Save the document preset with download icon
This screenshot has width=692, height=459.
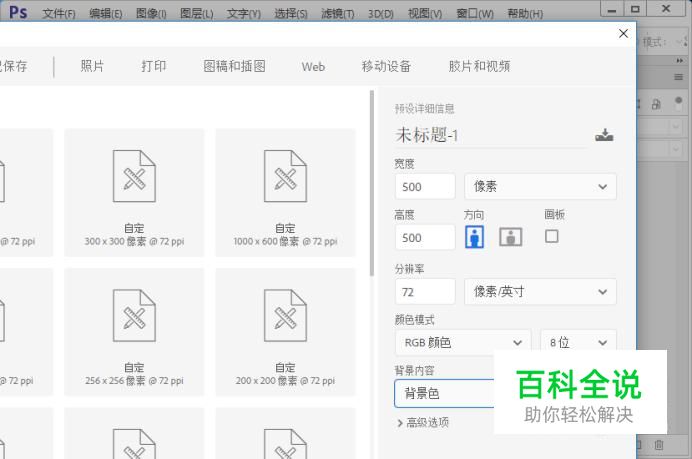tap(604, 135)
